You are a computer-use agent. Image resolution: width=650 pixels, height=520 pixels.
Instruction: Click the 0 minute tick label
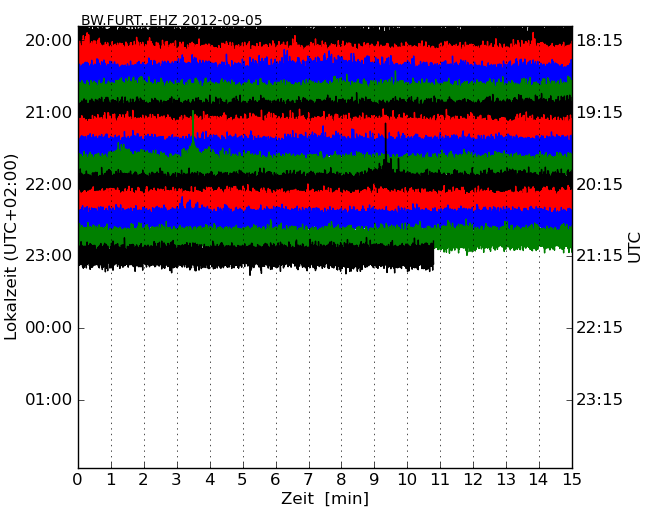click(x=78, y=479)
